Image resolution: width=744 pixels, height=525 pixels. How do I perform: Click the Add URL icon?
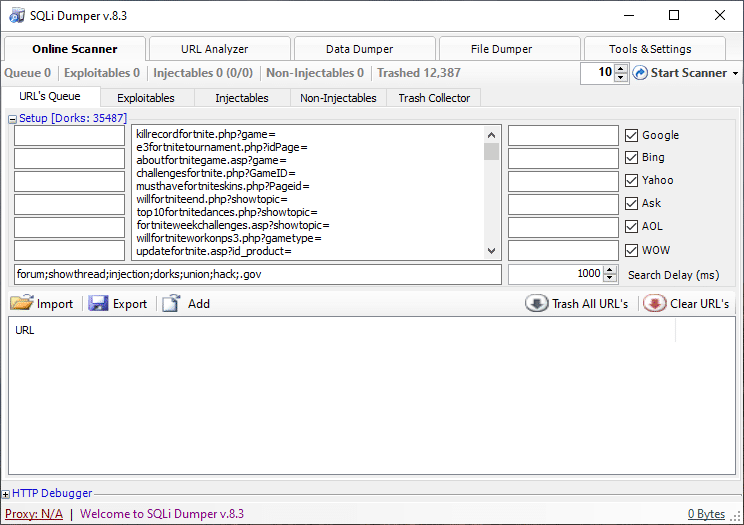172,303
